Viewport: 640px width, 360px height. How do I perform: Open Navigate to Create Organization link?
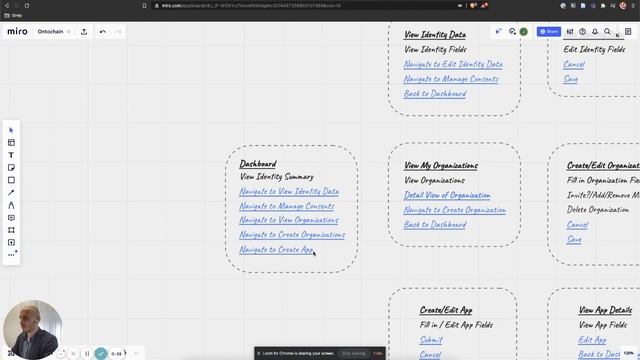[x=455, y=210]
